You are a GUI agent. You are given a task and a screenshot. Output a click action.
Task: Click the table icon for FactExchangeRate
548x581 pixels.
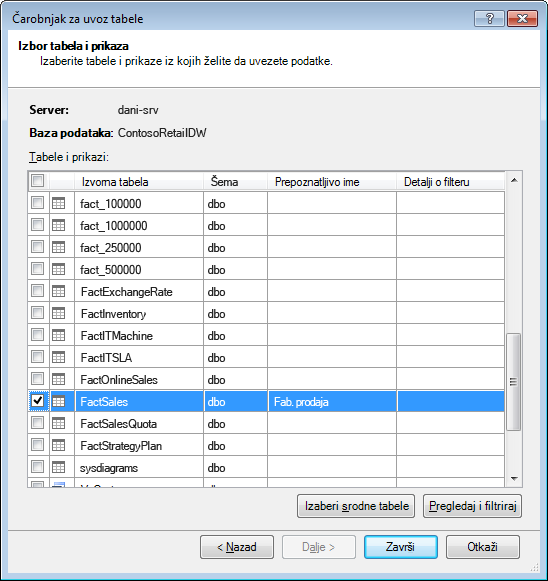[x=59, y=291]
